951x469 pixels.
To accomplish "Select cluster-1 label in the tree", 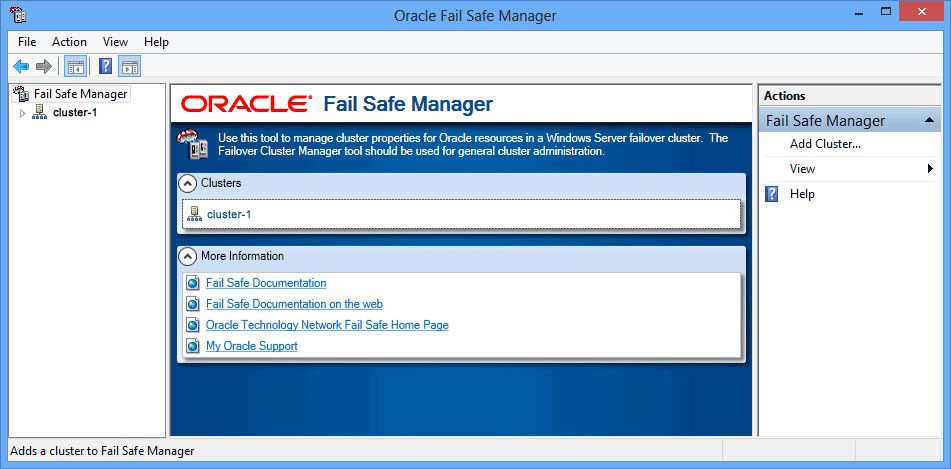I will (75, 112).
